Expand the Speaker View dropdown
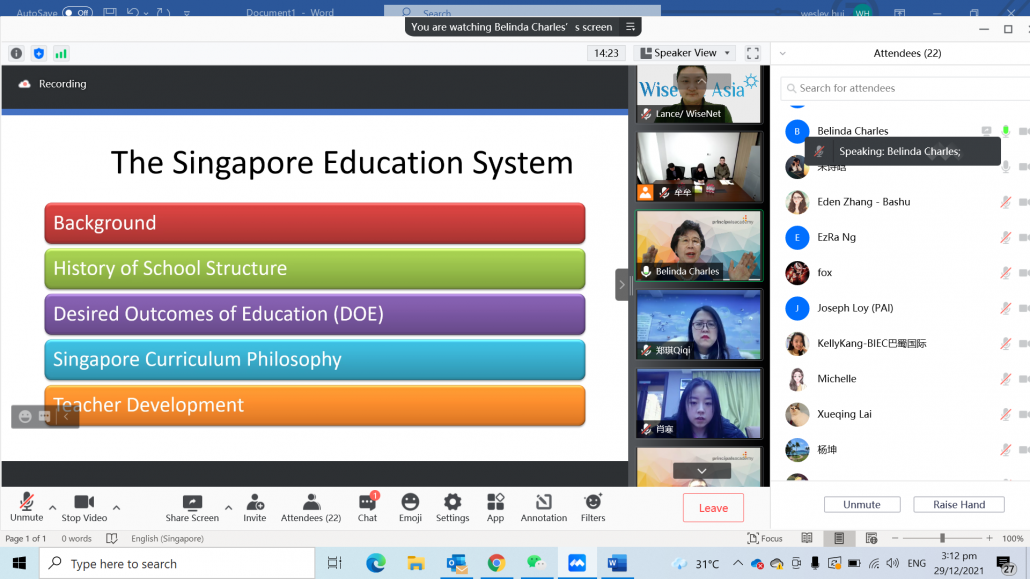This screenshot has width=1030, height=579. coord(685,53)
